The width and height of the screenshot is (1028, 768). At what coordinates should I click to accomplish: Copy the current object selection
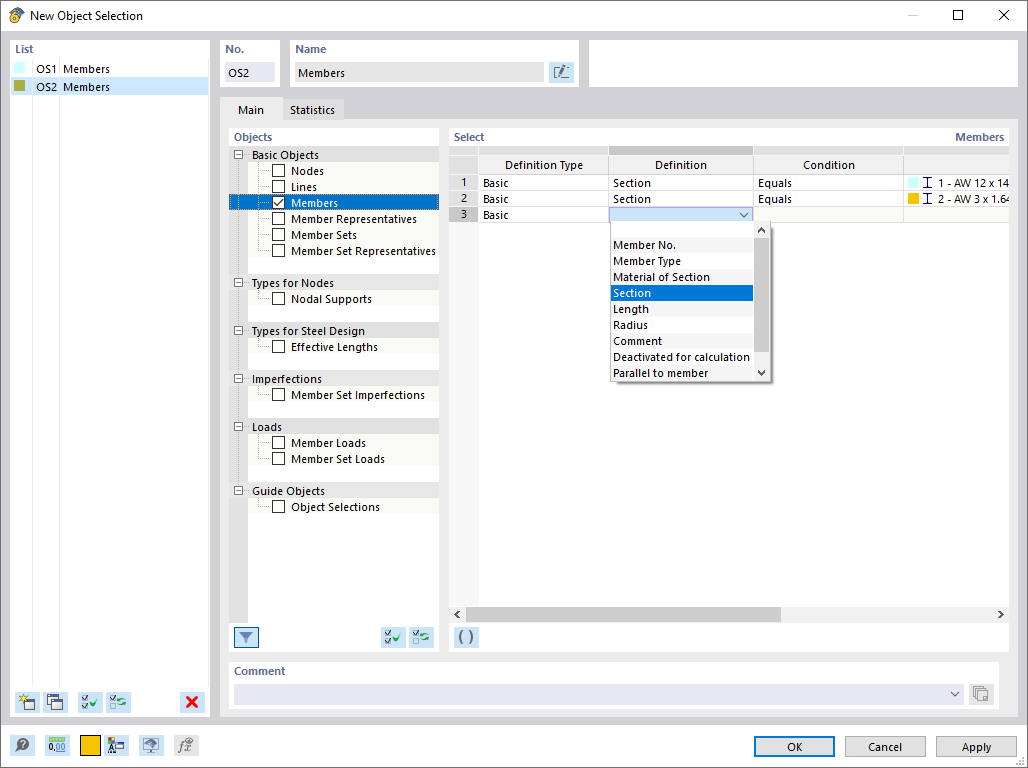click(55, 702)
